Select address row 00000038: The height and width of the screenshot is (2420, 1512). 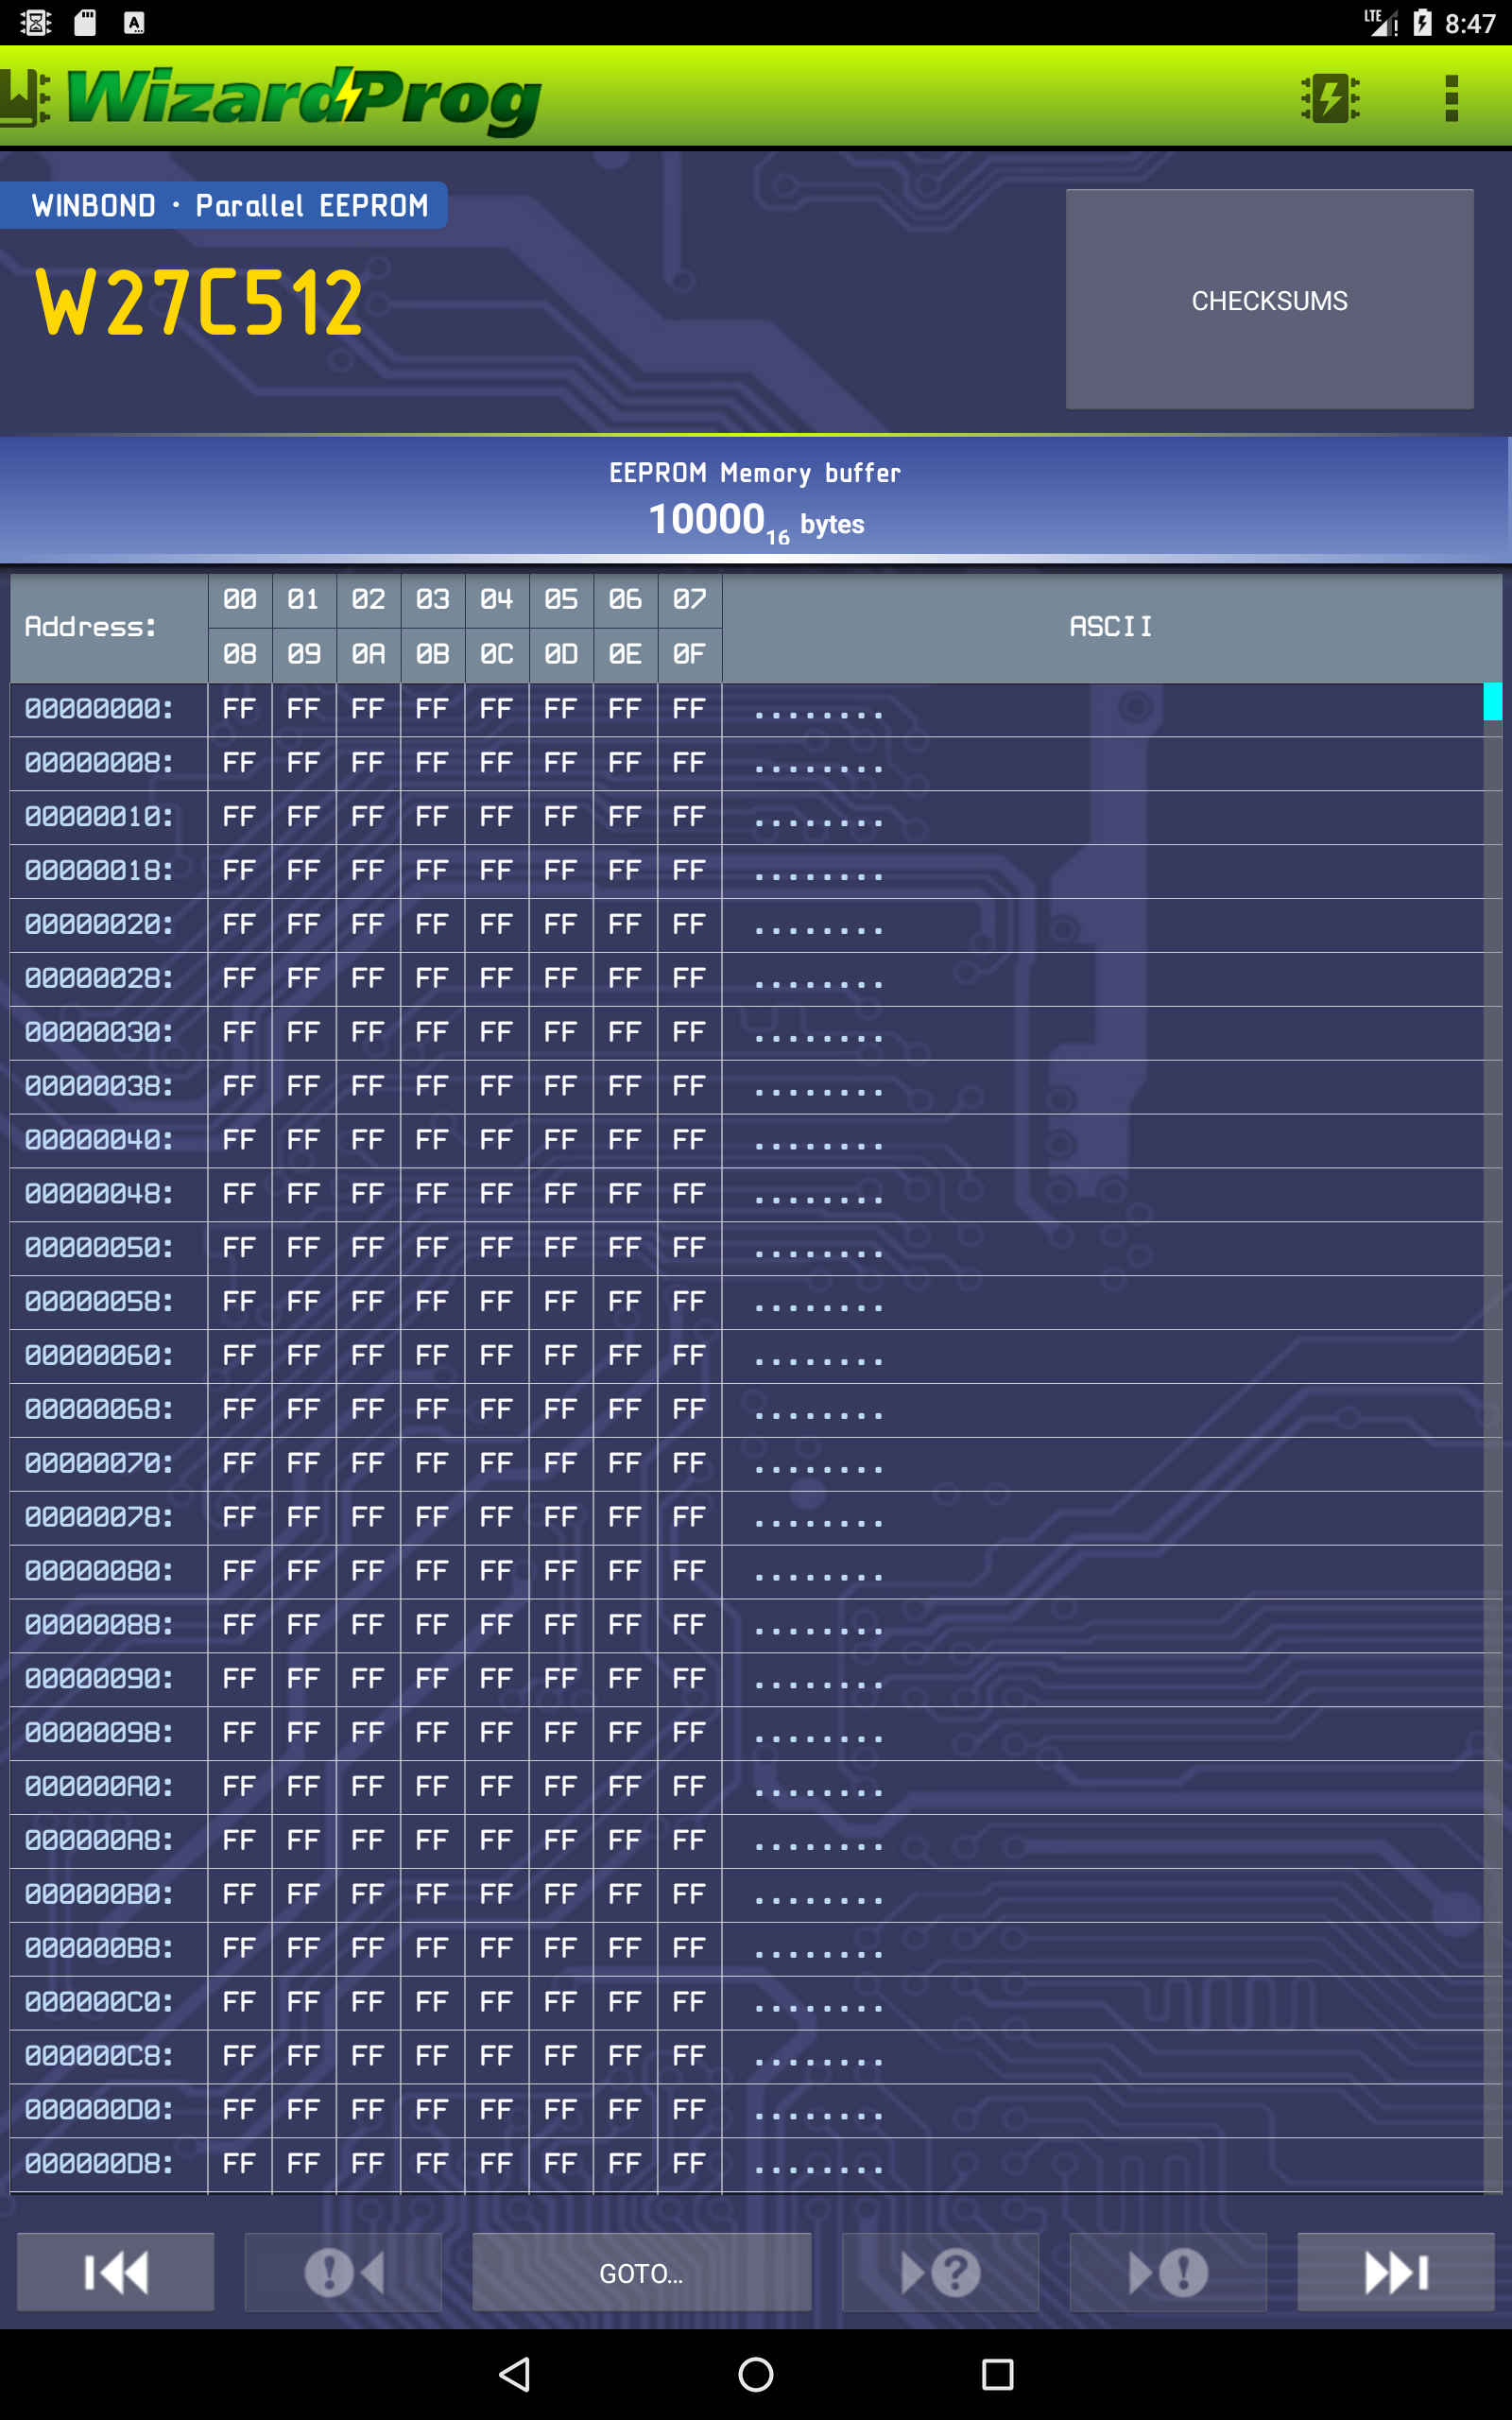99,1086
